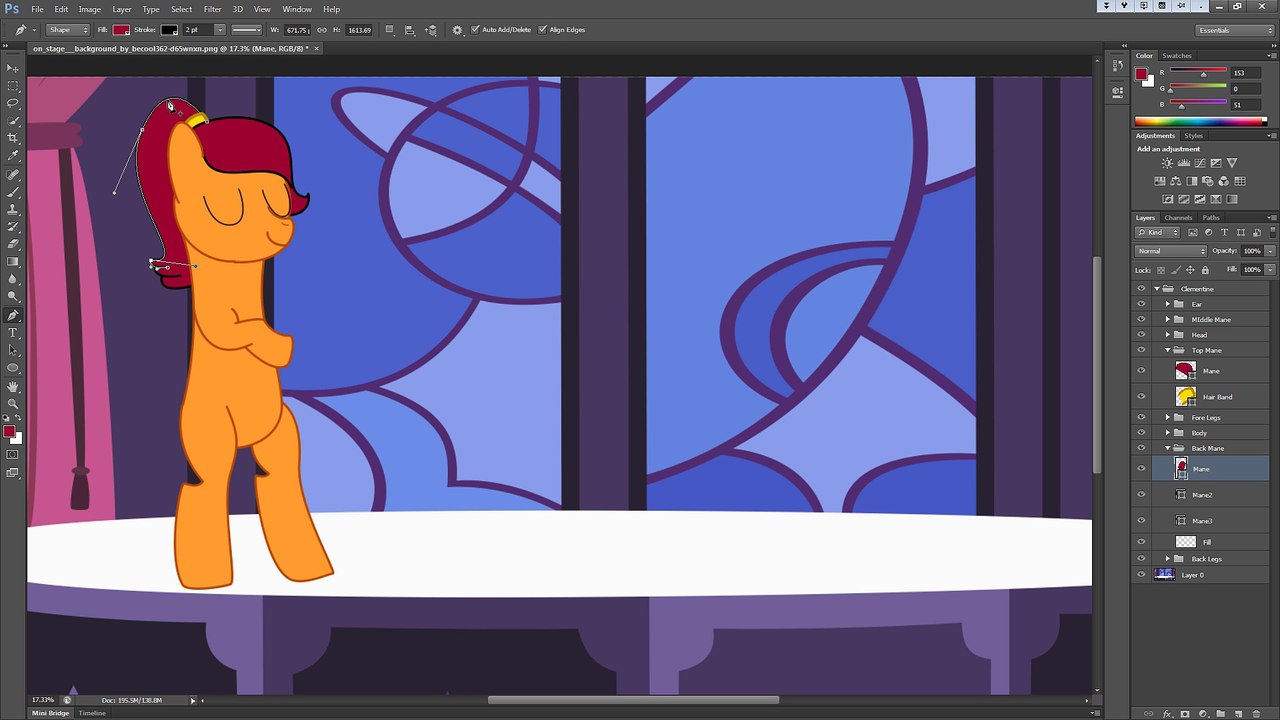This screenshot has height=720, width=1280.
Task: Open the pen options gear icon
Action: [x=457, y=30]
